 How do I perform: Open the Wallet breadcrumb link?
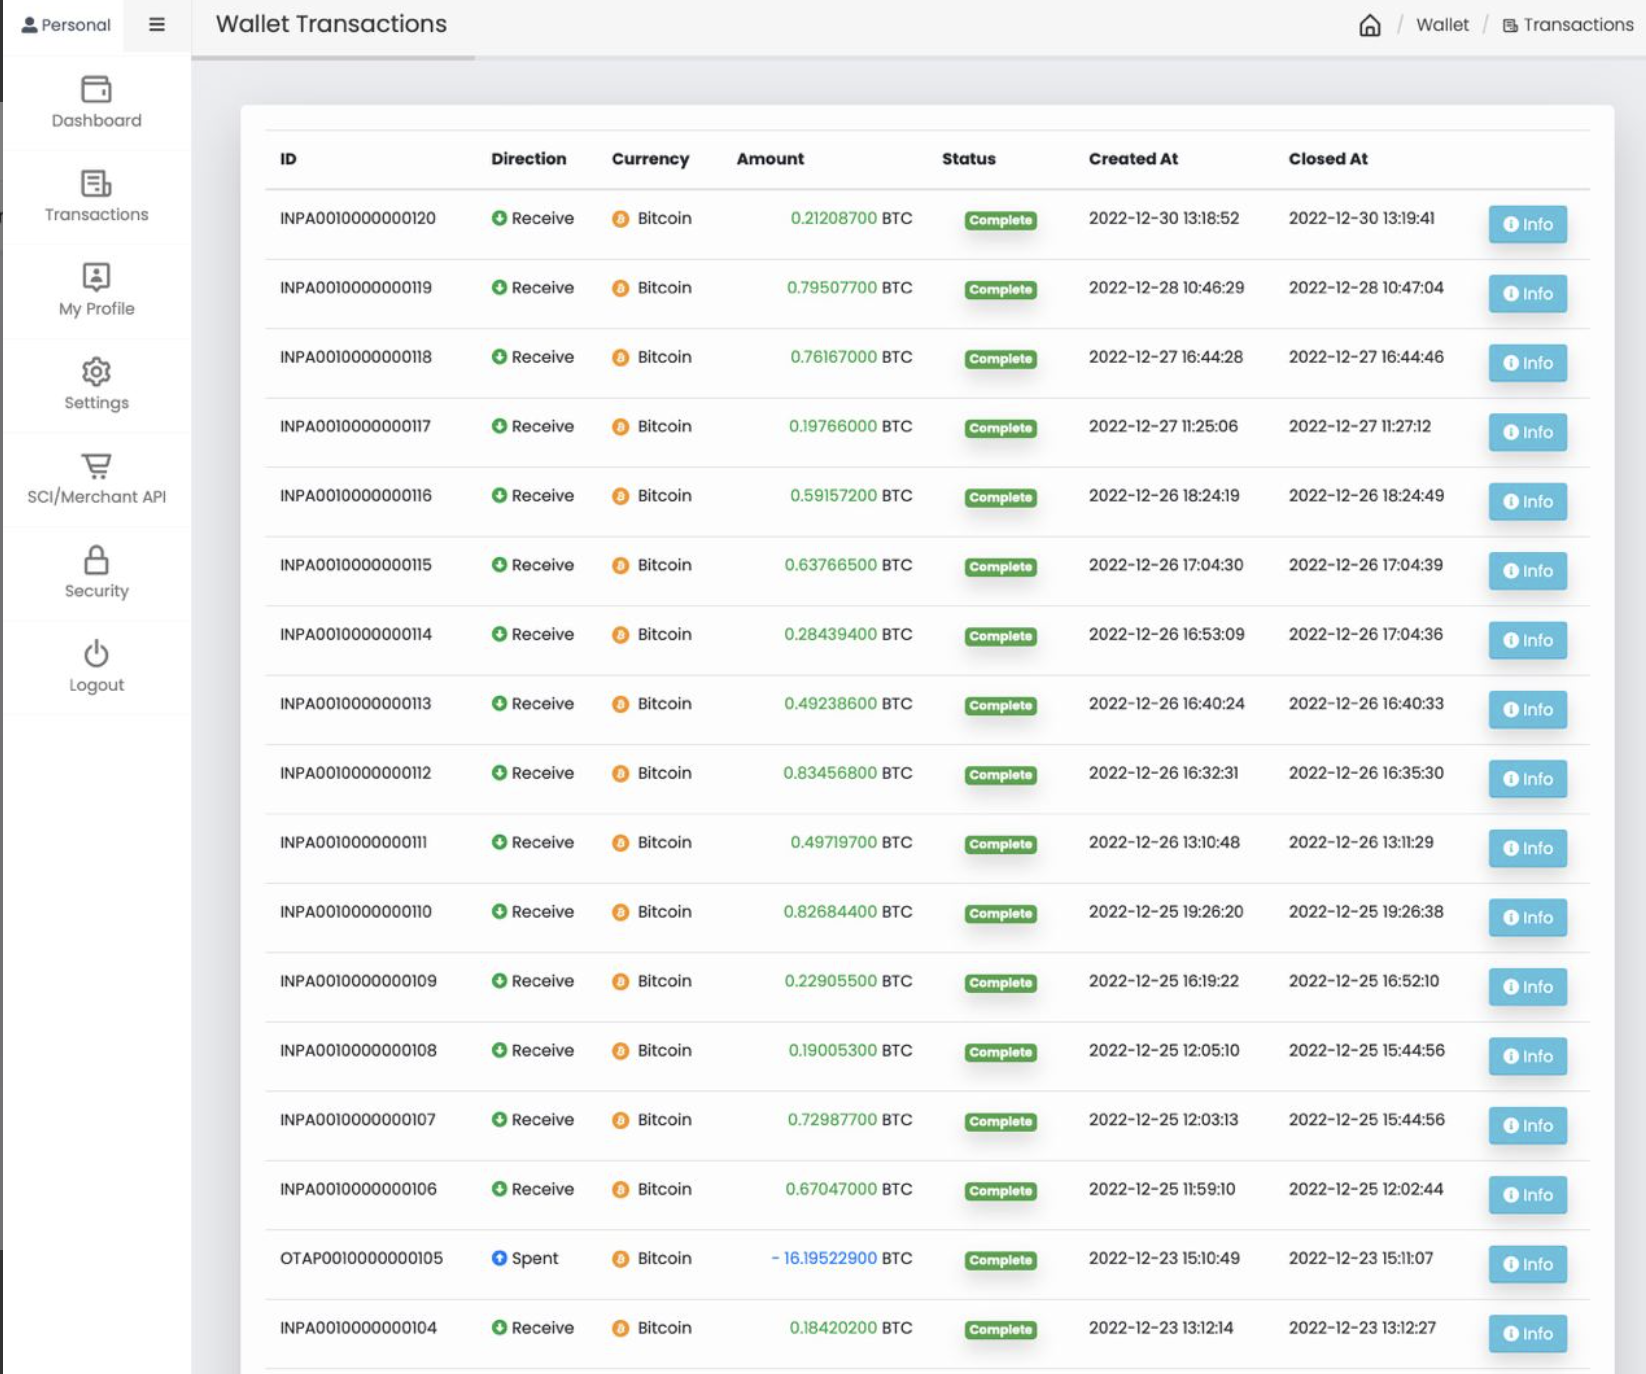[x=1442, y=25]
